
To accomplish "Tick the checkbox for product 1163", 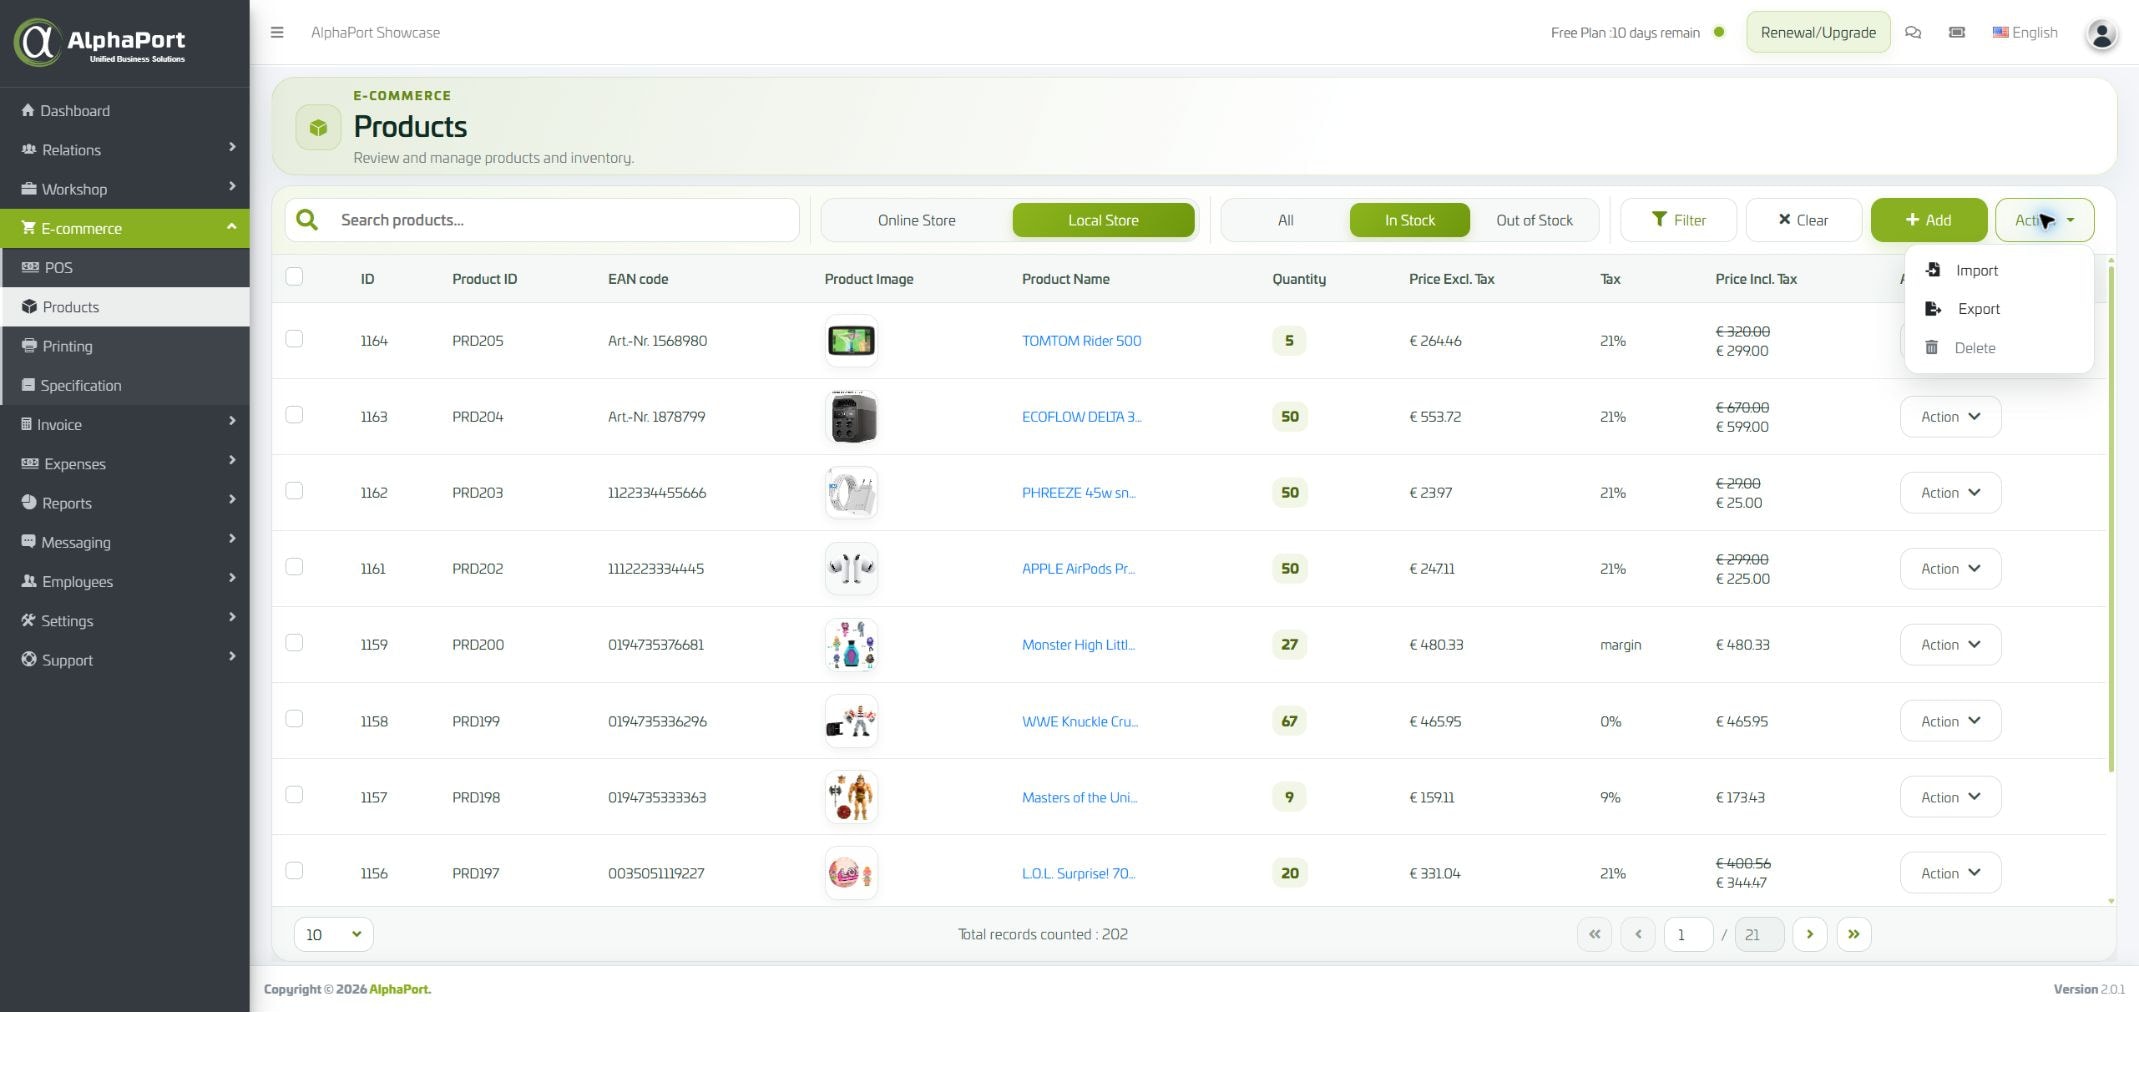I will 294,415.
